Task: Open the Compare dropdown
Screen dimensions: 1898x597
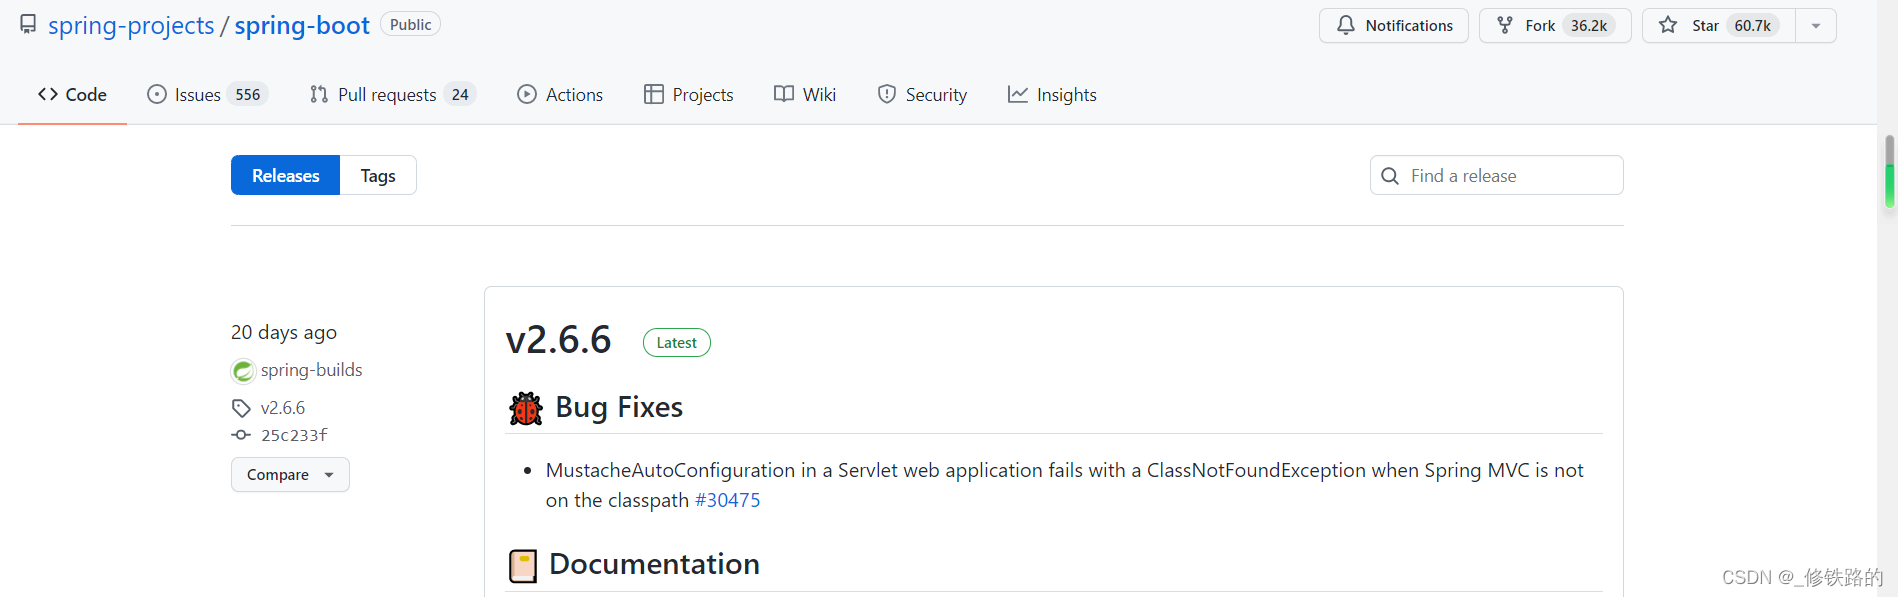Action: coord(290,475)
